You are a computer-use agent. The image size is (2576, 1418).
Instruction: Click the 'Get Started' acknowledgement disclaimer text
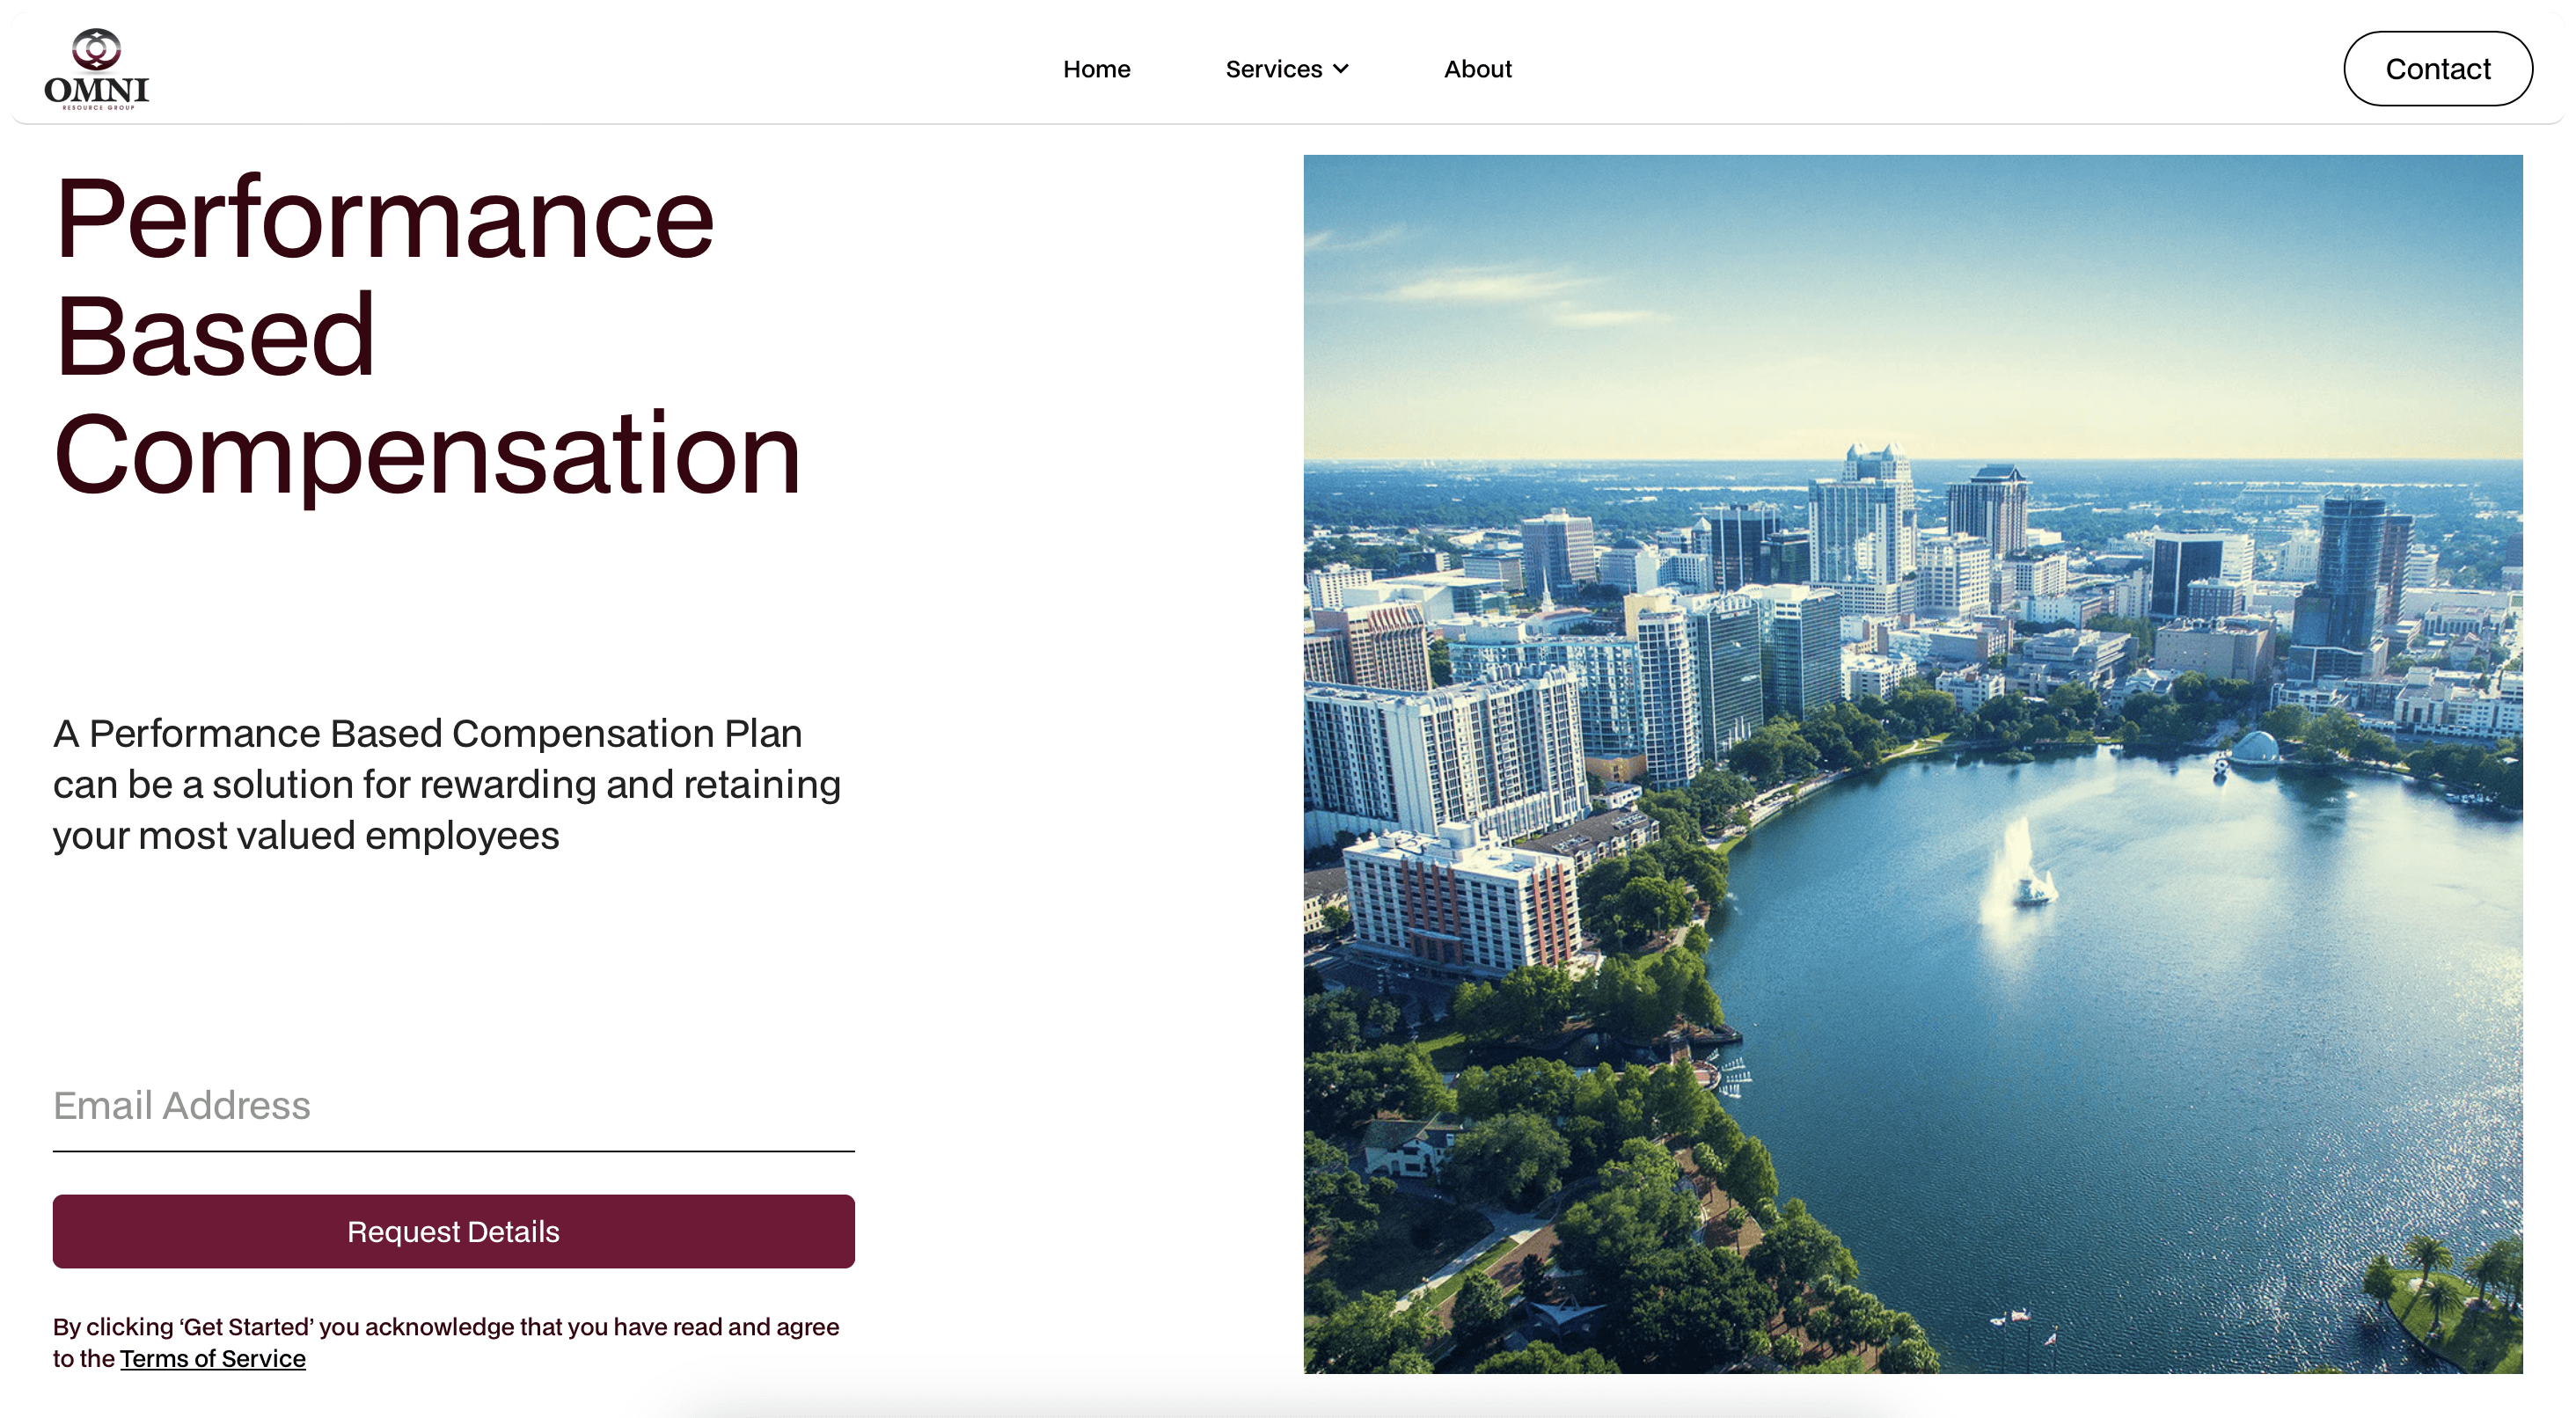click(x=446, y=1327)
